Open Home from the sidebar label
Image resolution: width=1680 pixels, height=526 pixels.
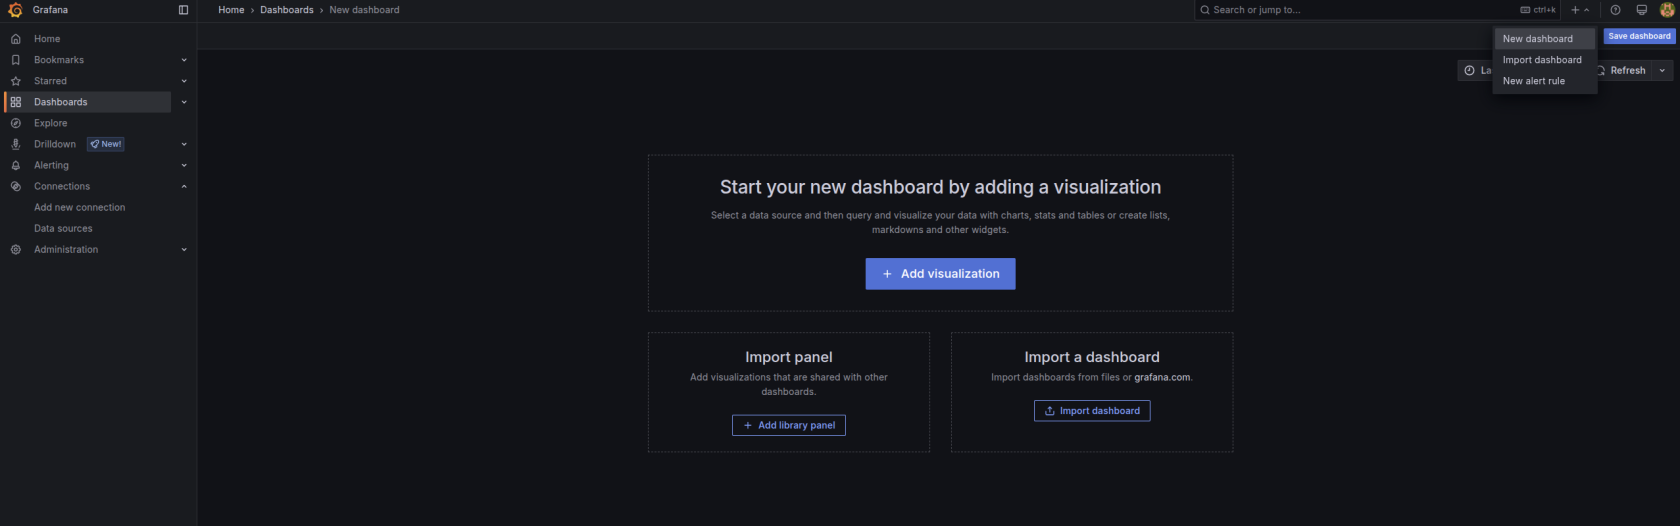point(47,39)
